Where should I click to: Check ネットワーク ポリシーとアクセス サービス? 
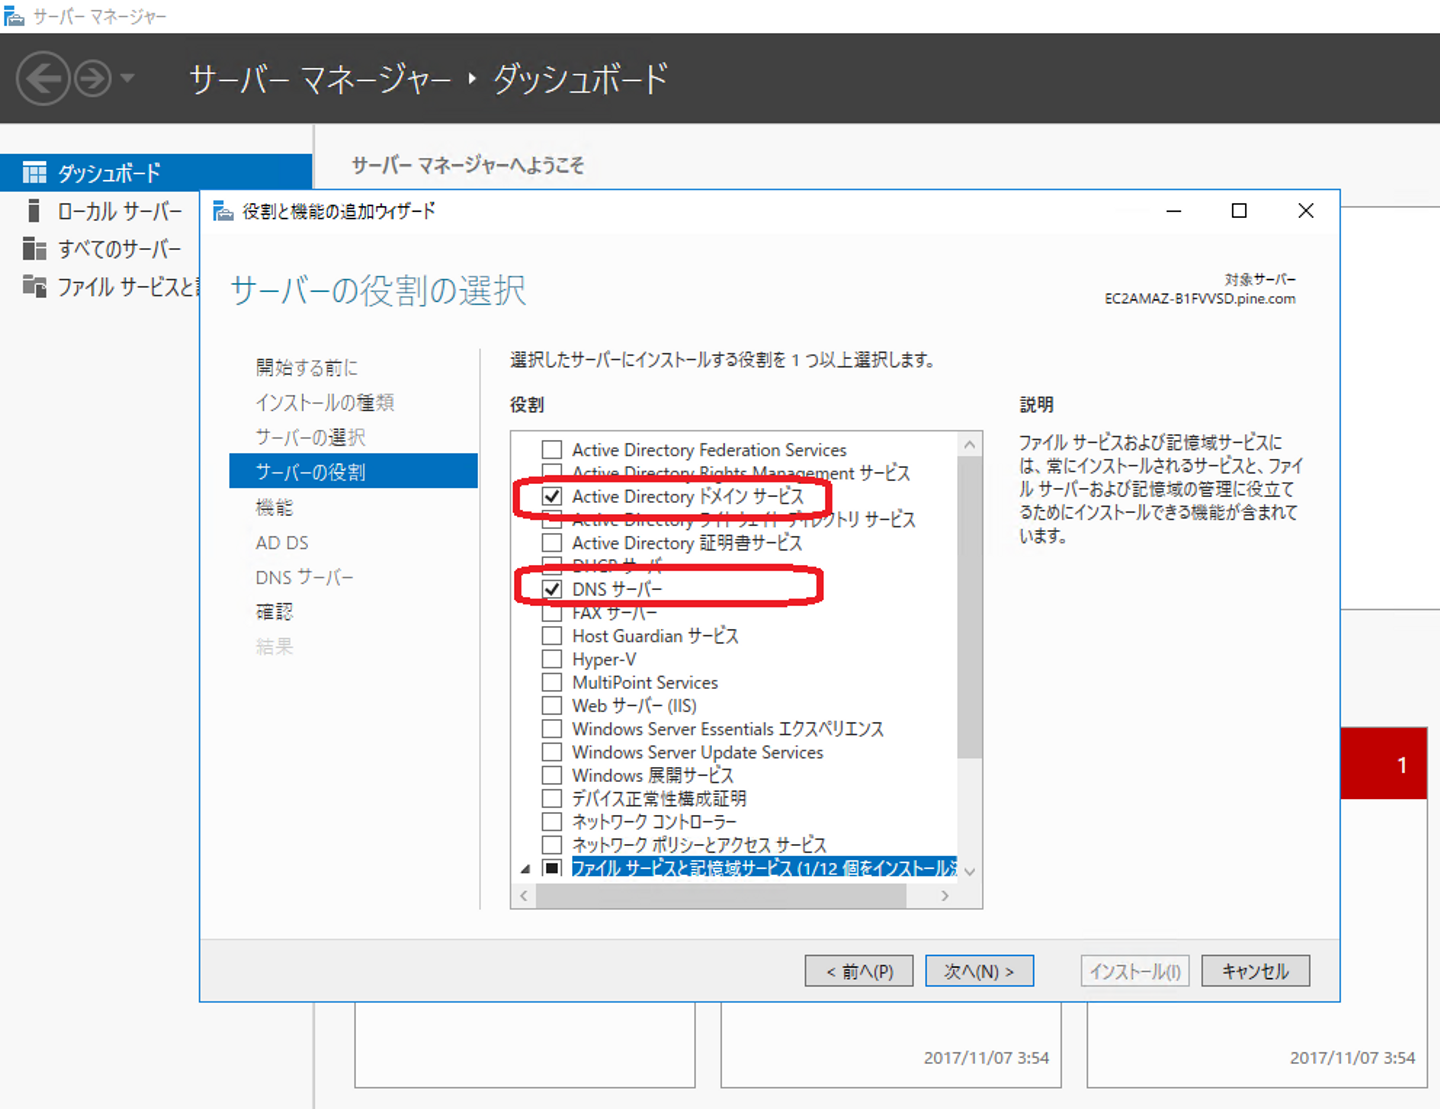coord(552,845)
